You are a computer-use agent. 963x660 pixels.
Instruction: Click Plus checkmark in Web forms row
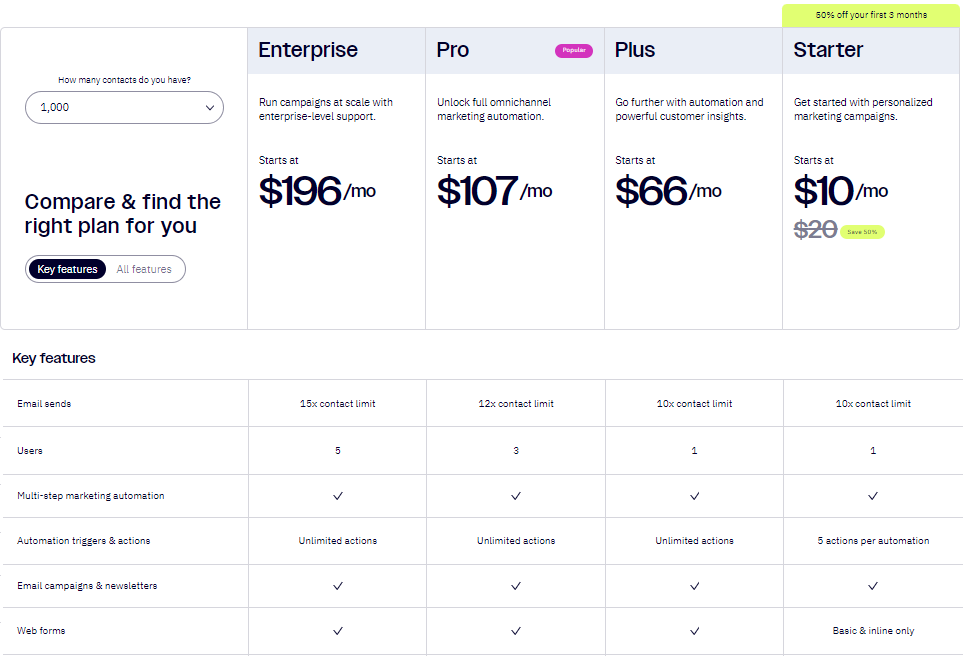pyautogui.click(x=694, y=631)
